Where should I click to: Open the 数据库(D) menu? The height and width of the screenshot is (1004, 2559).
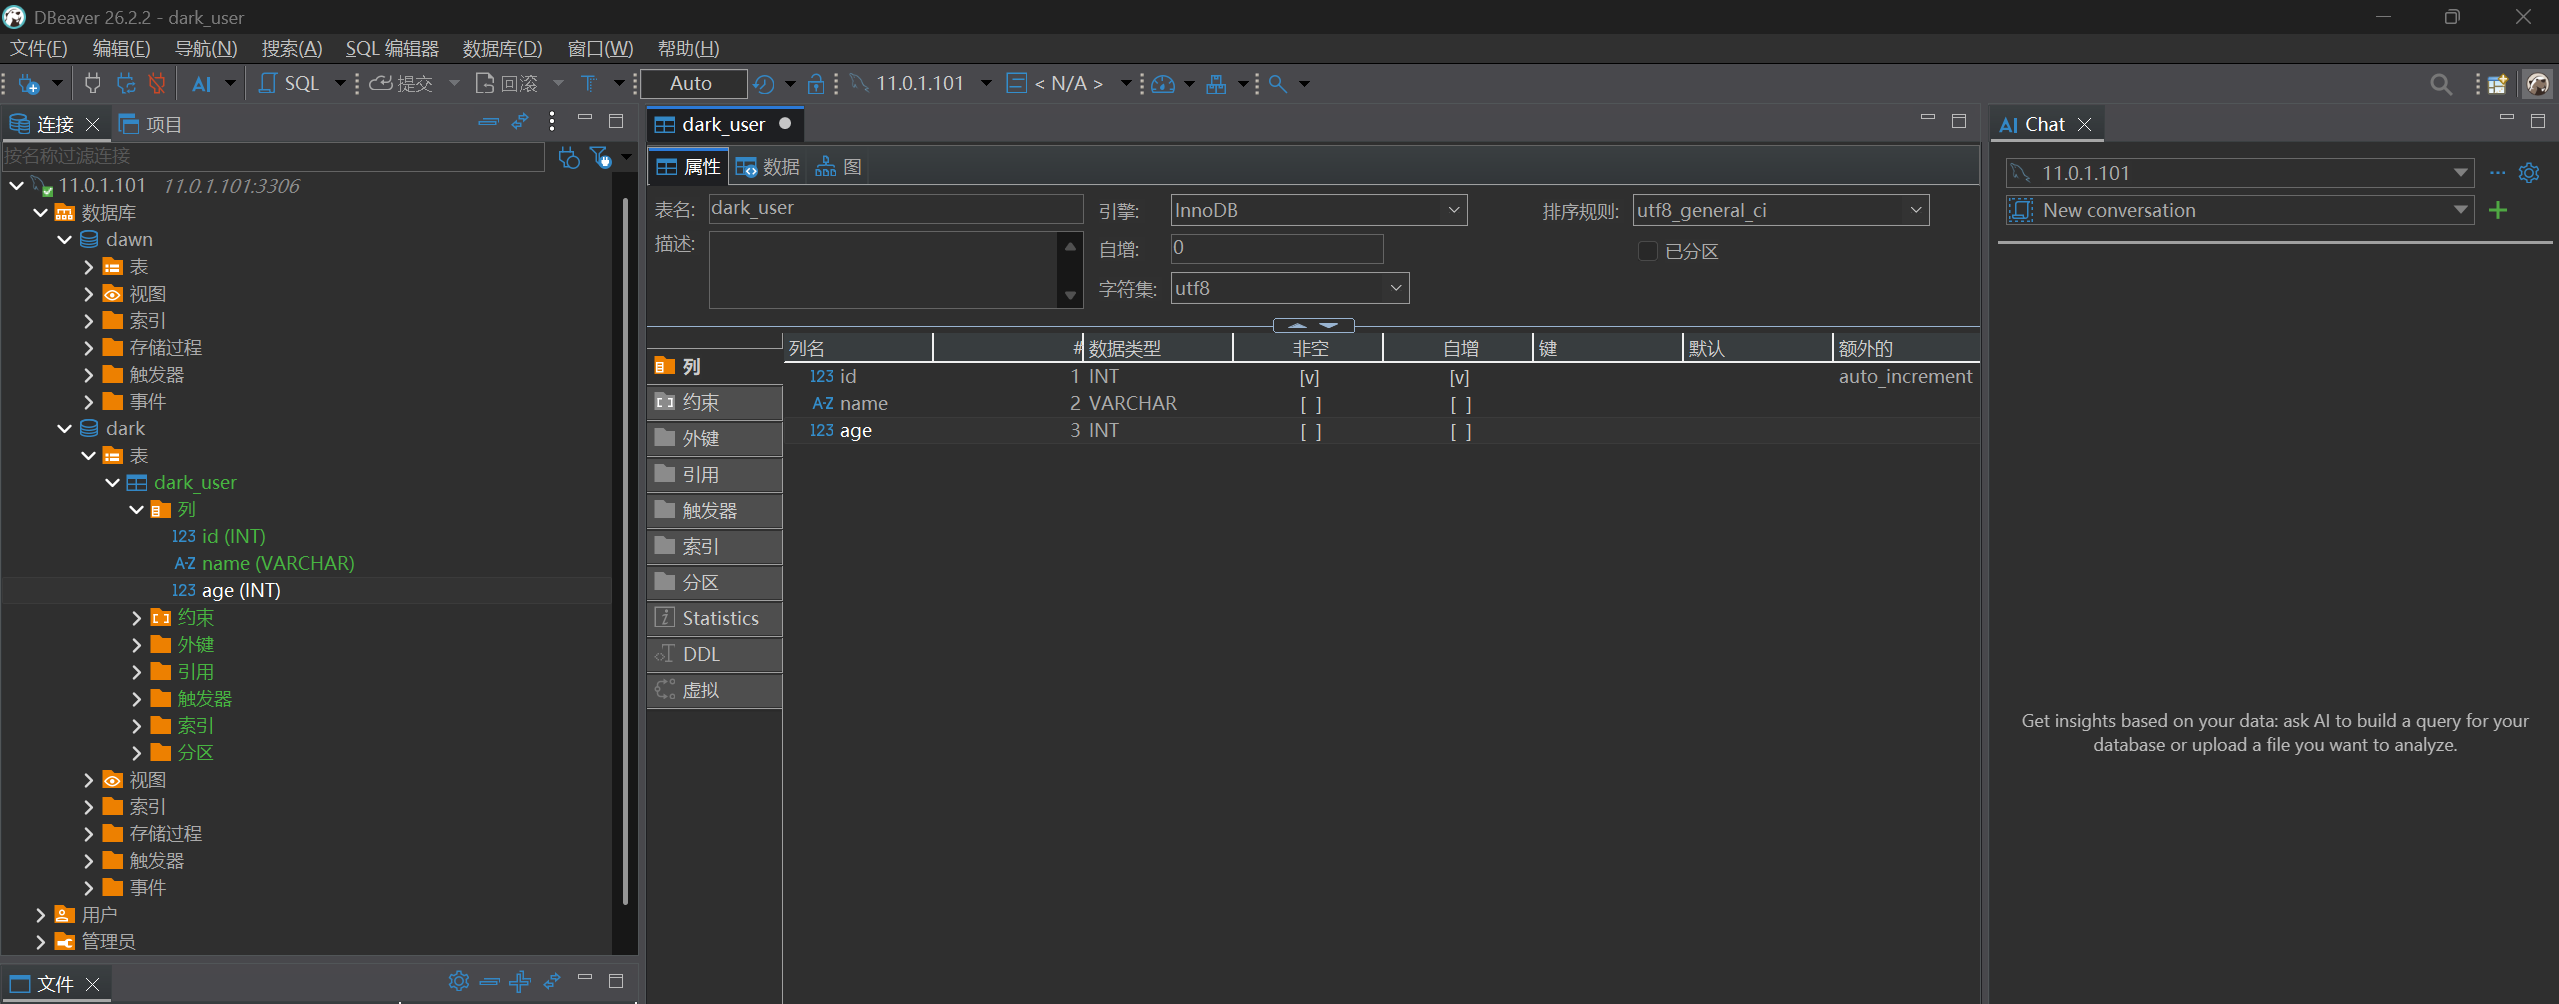point(502,49)
